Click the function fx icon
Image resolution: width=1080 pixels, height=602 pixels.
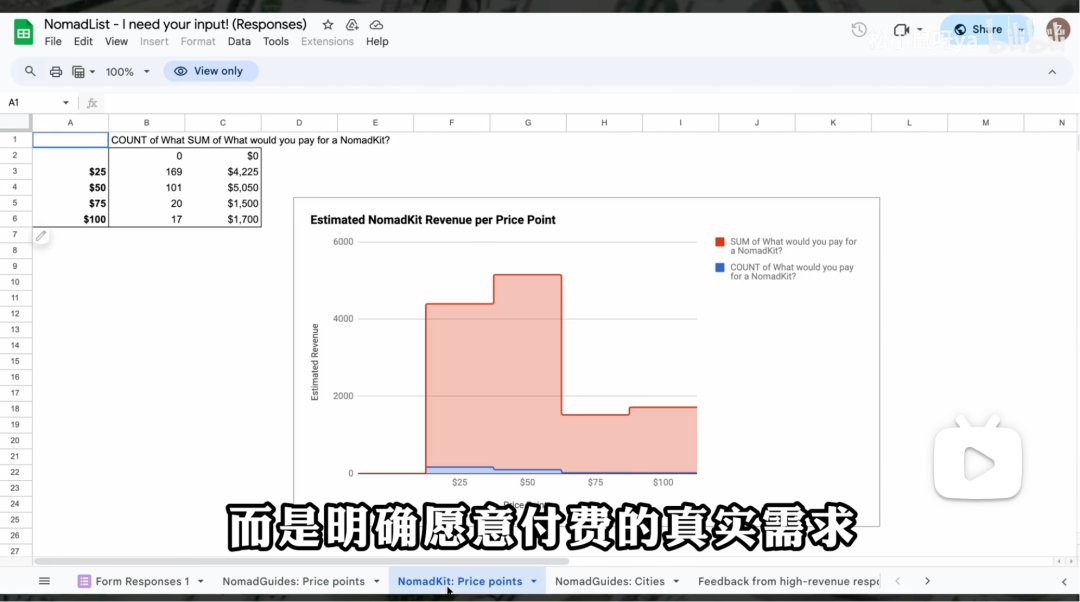tap(92, 103)
